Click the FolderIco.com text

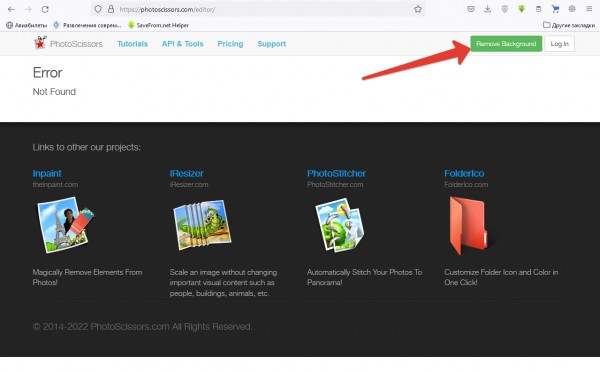(x=466, y=184)
